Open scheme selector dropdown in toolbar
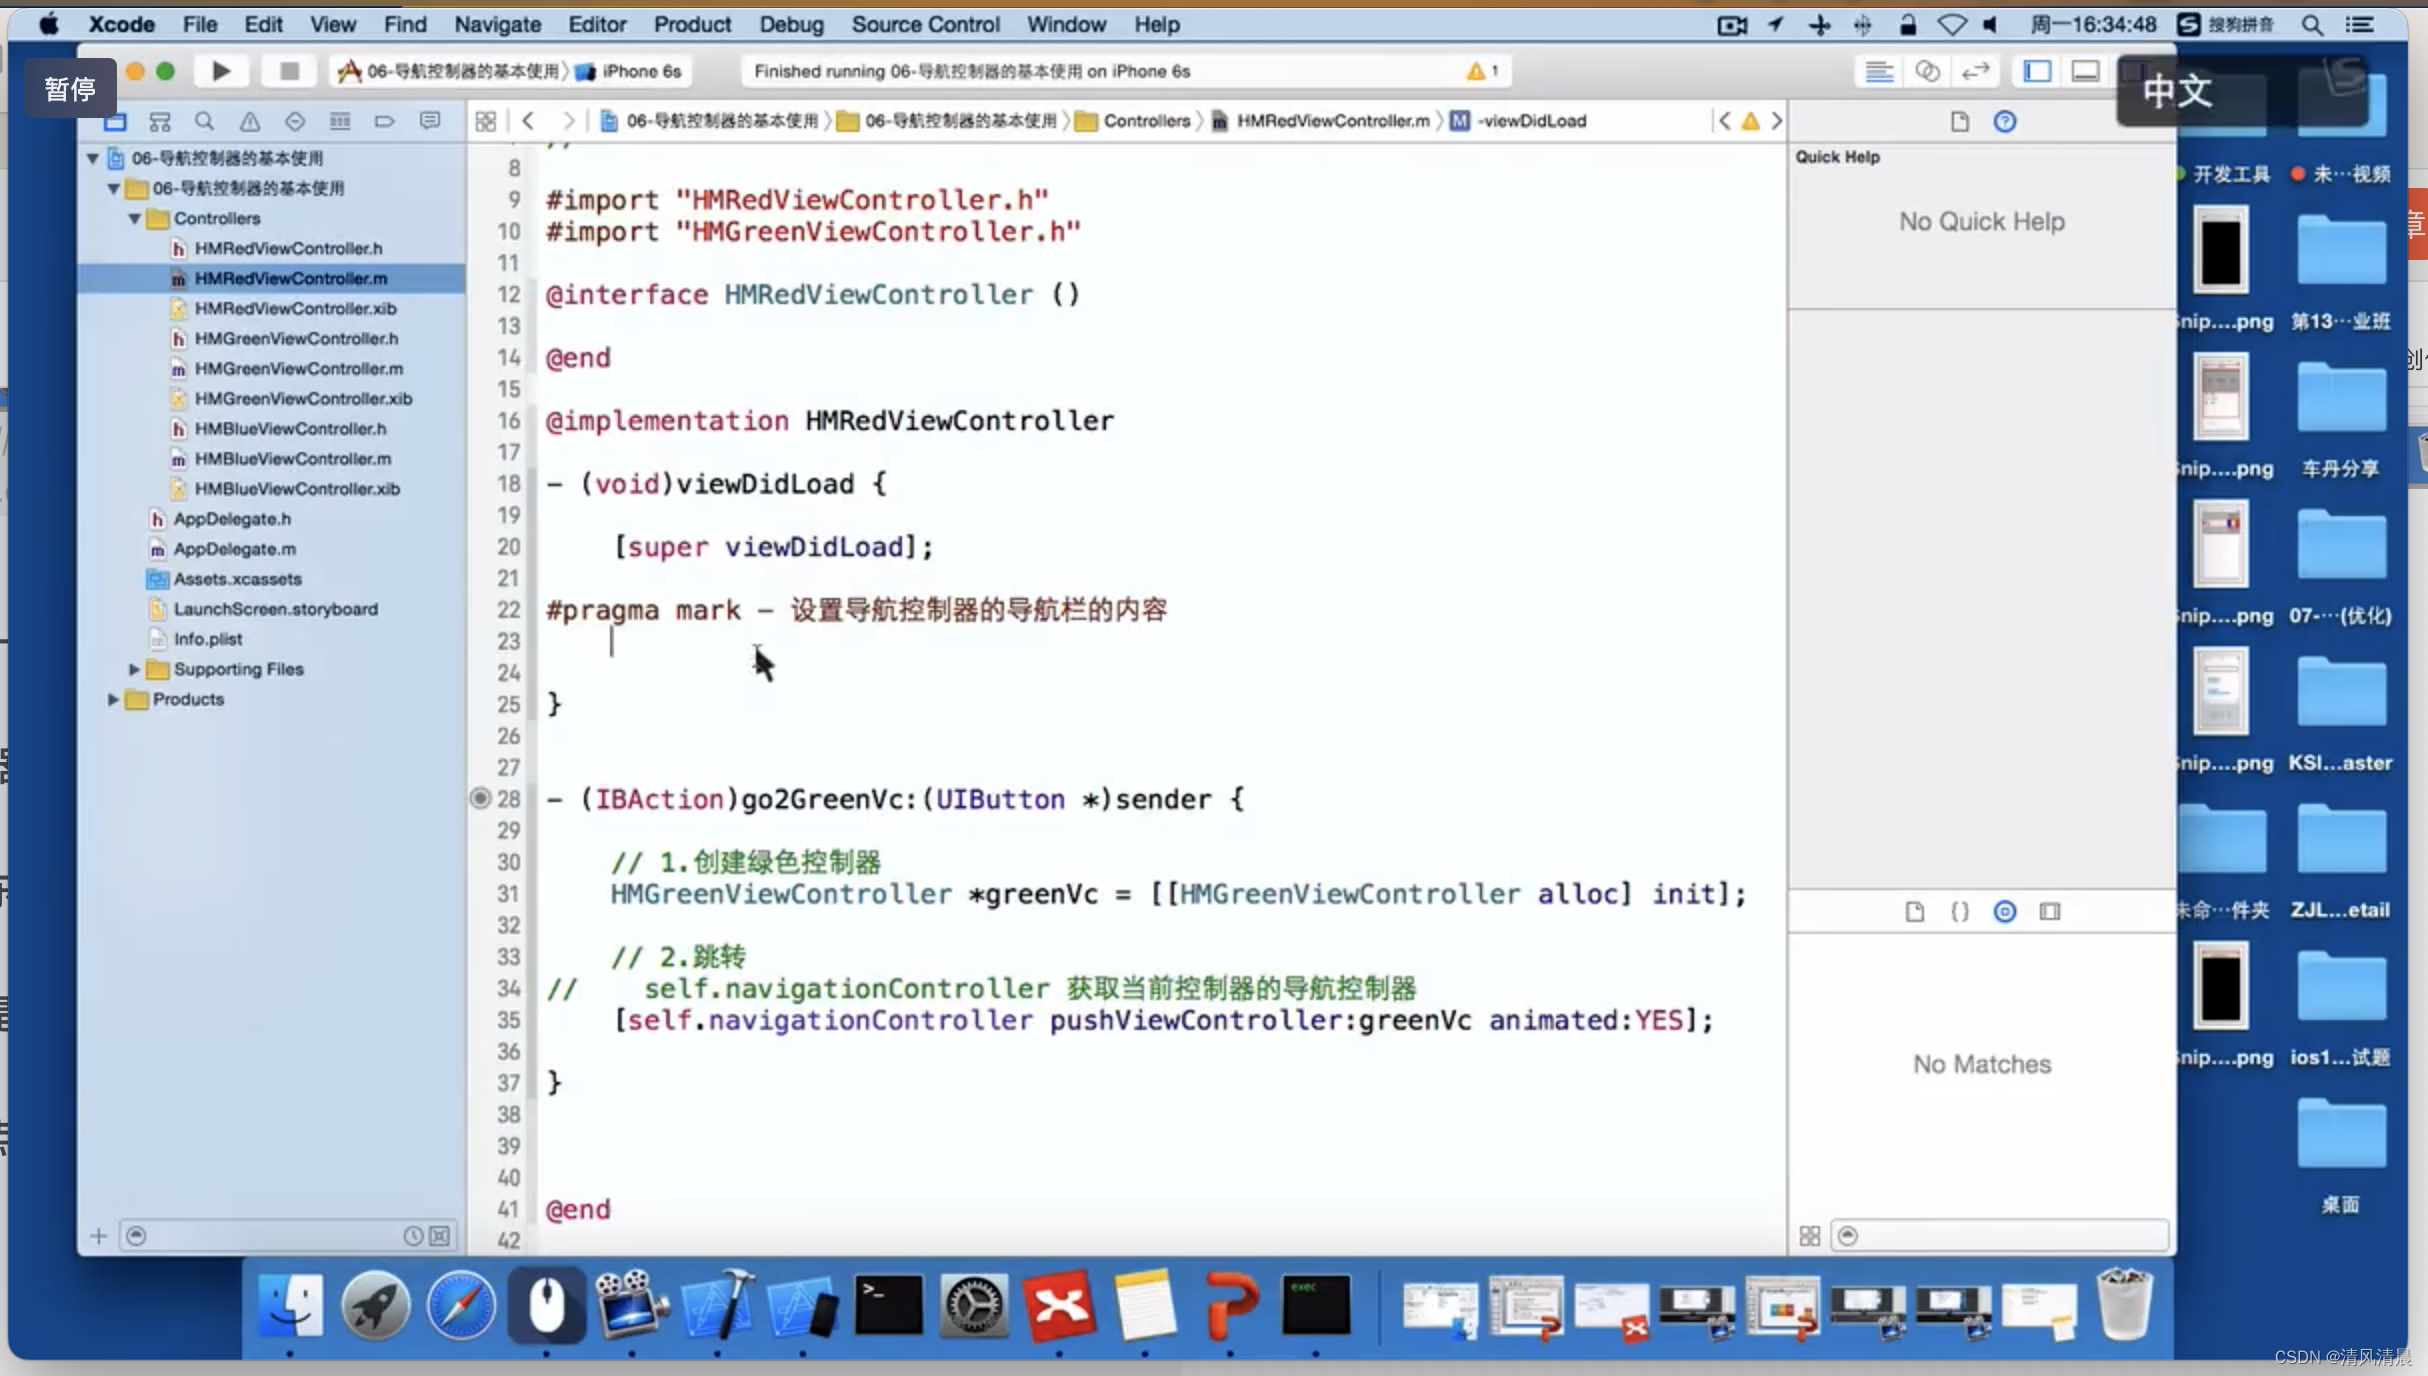Image resolution: width=2428 pixels, height=1376 pixels. pos(450,71)
